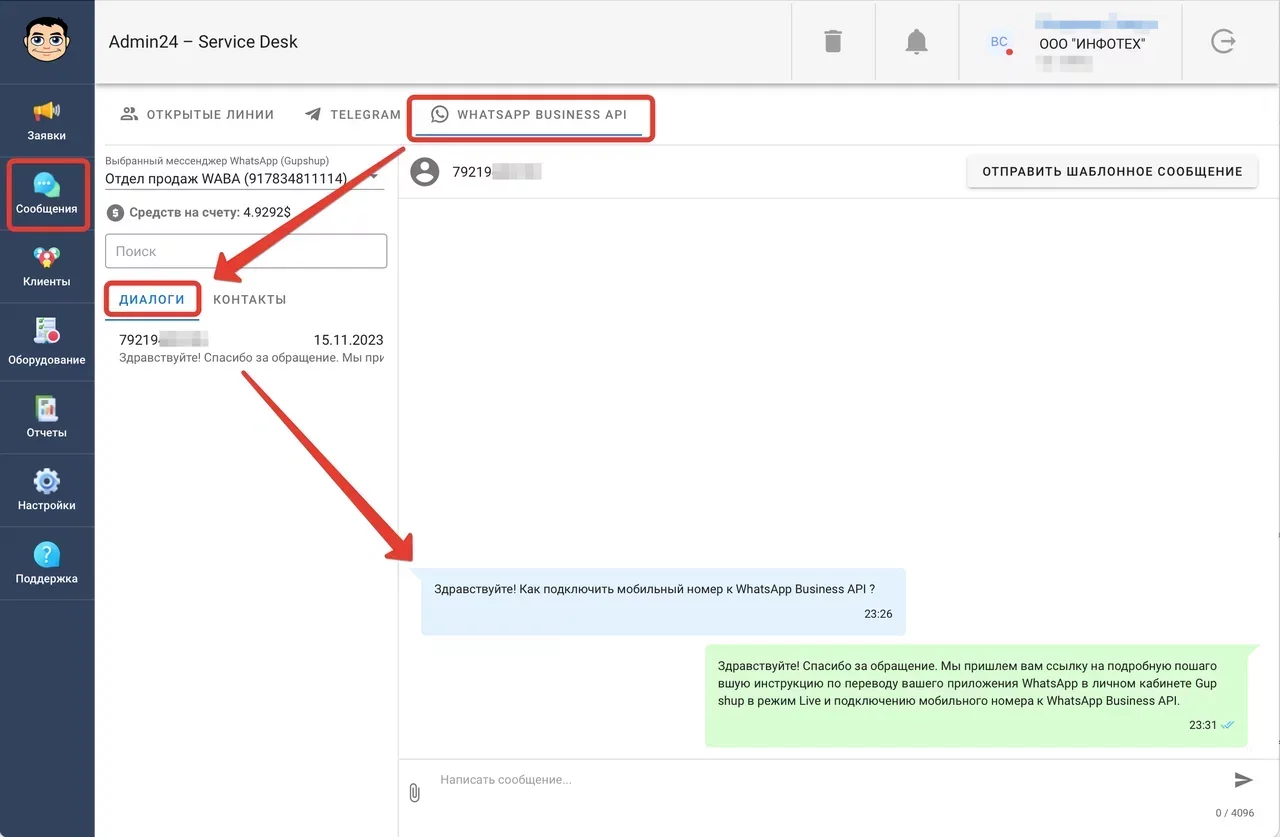Switch to Открытые линии tab

click(x=197, y=114)
